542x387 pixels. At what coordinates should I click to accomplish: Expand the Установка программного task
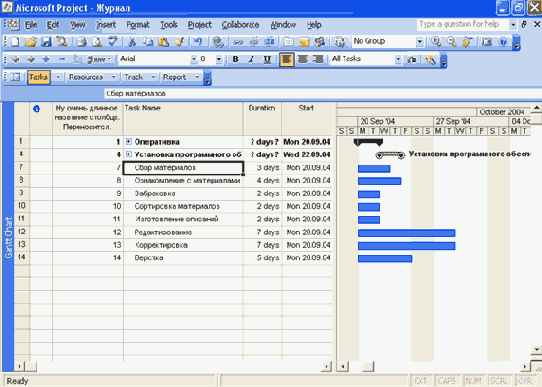tap(129, 154)
